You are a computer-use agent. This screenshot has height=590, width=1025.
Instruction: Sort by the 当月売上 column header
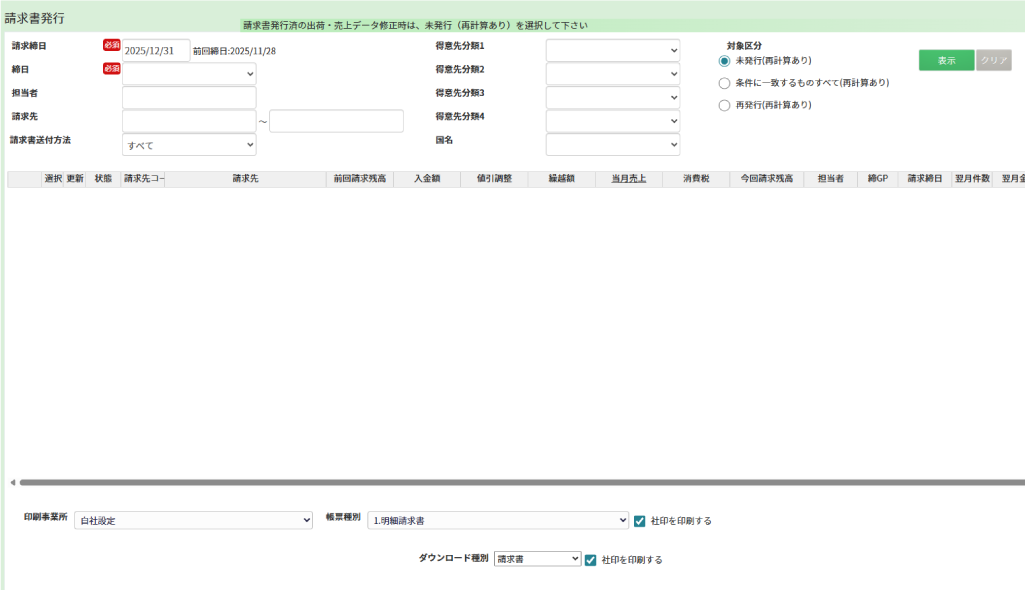[x=628, y=179]
